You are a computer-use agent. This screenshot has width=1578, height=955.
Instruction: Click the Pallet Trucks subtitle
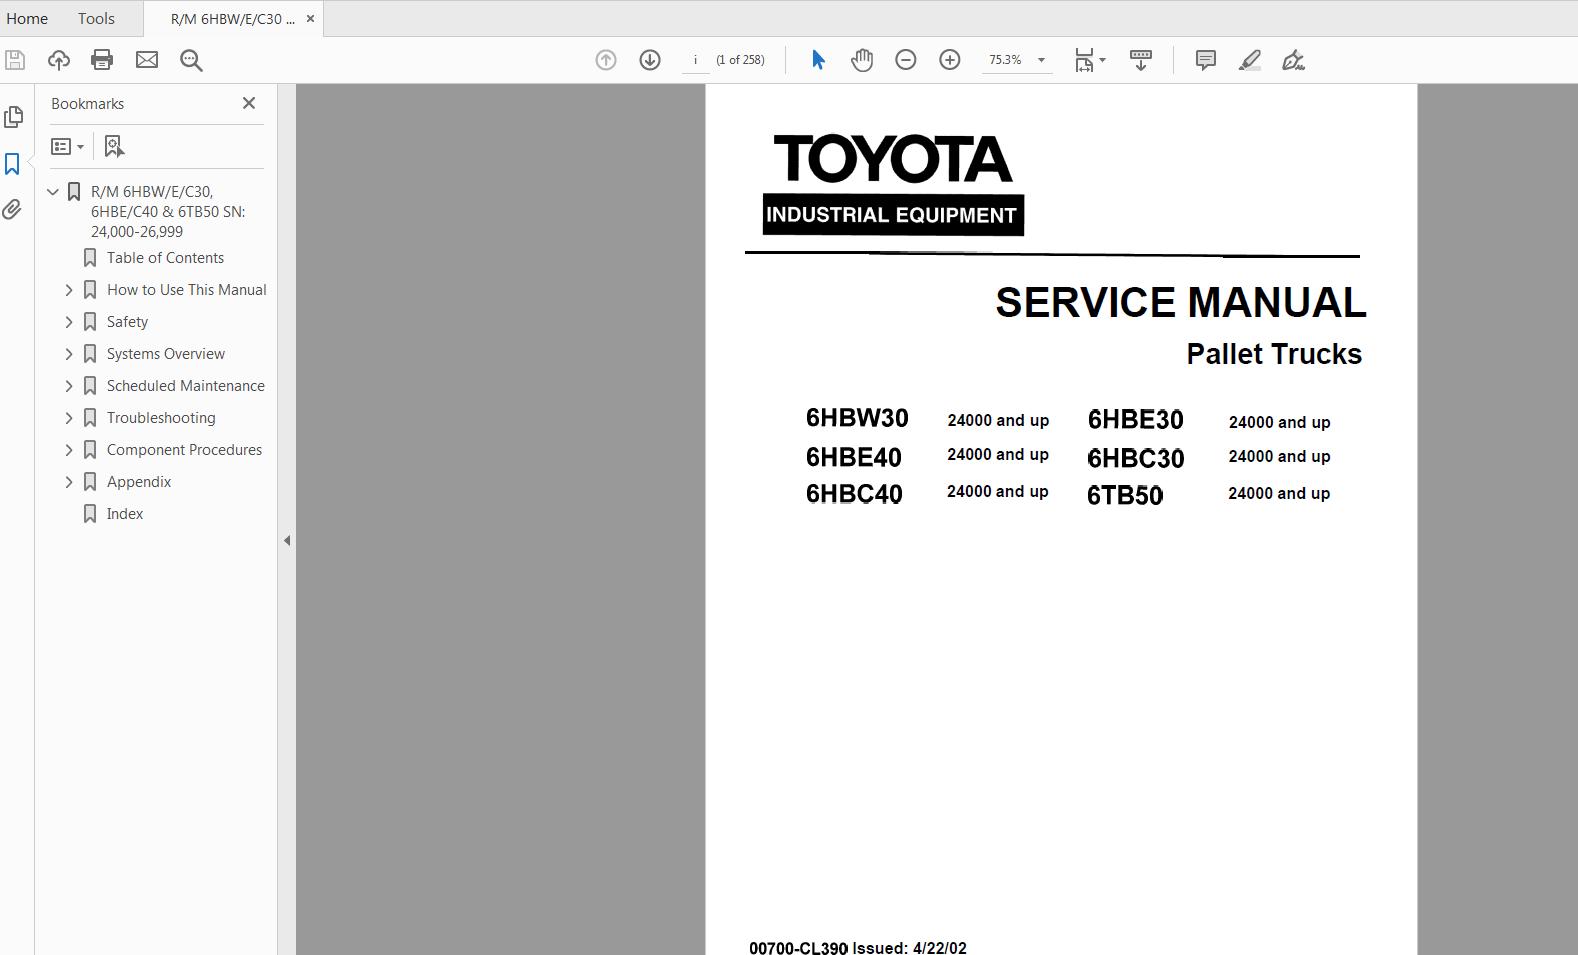click(x=1274, y=354)
